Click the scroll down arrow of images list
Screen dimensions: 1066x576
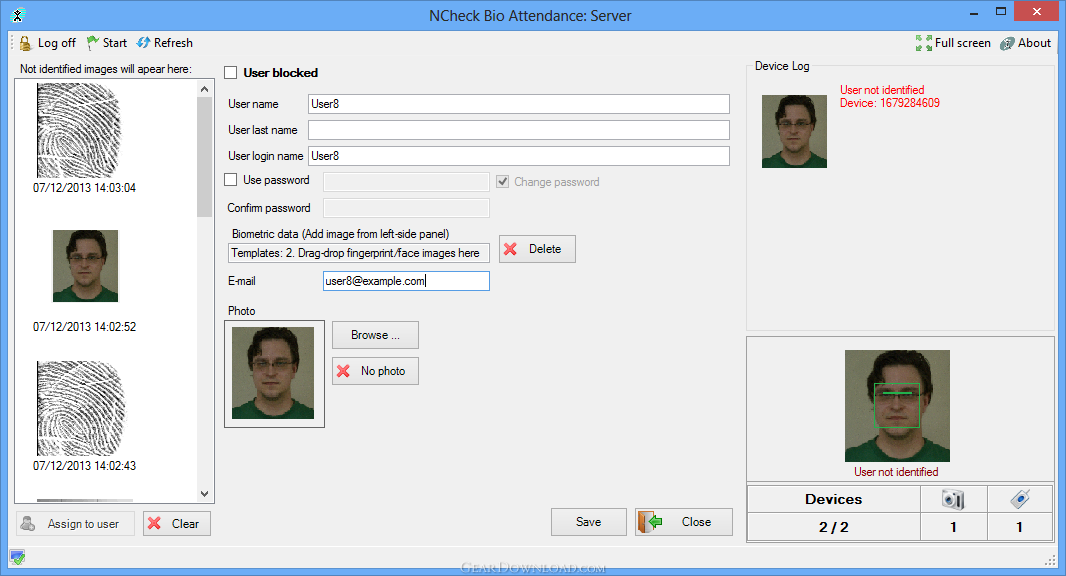(205, 494)
